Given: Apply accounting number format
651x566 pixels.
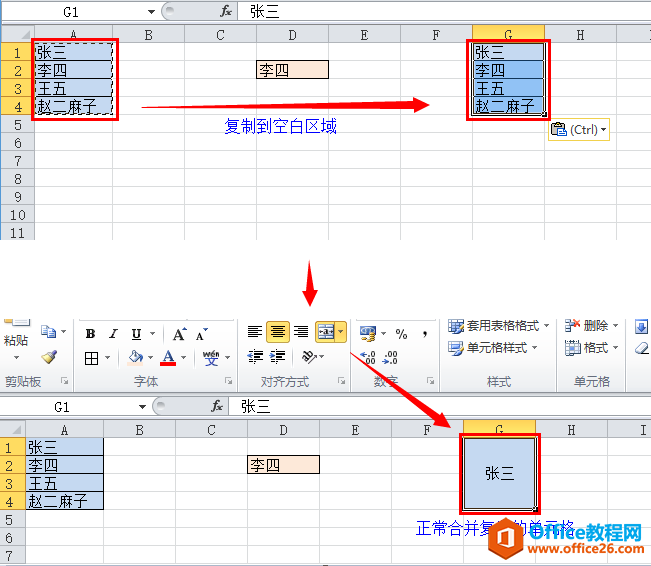Looking at the screenshot, I should click(x=368, y=333).
